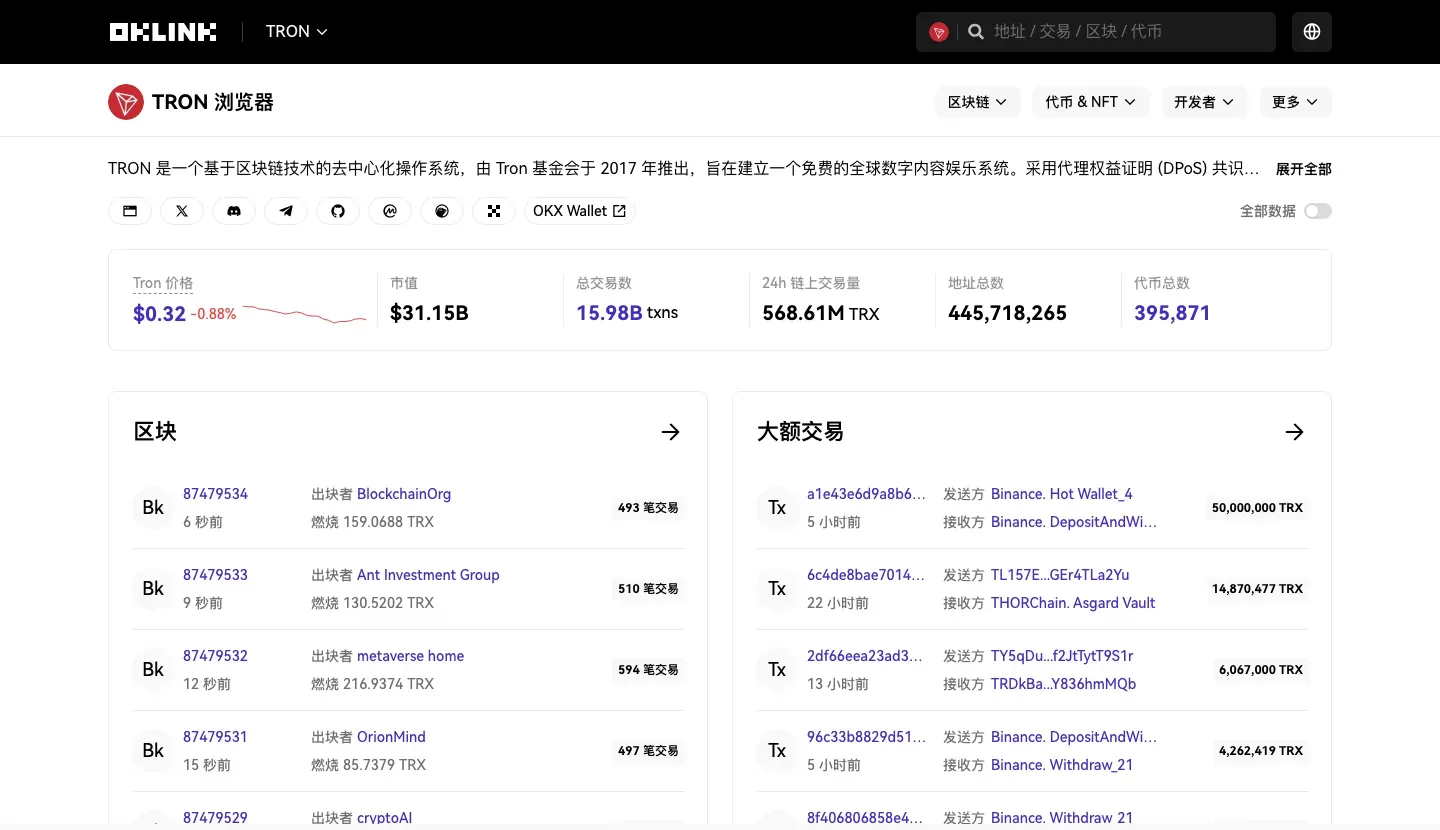Open the Telegram social link
The image size is (1440, 830).
point(286,211)
